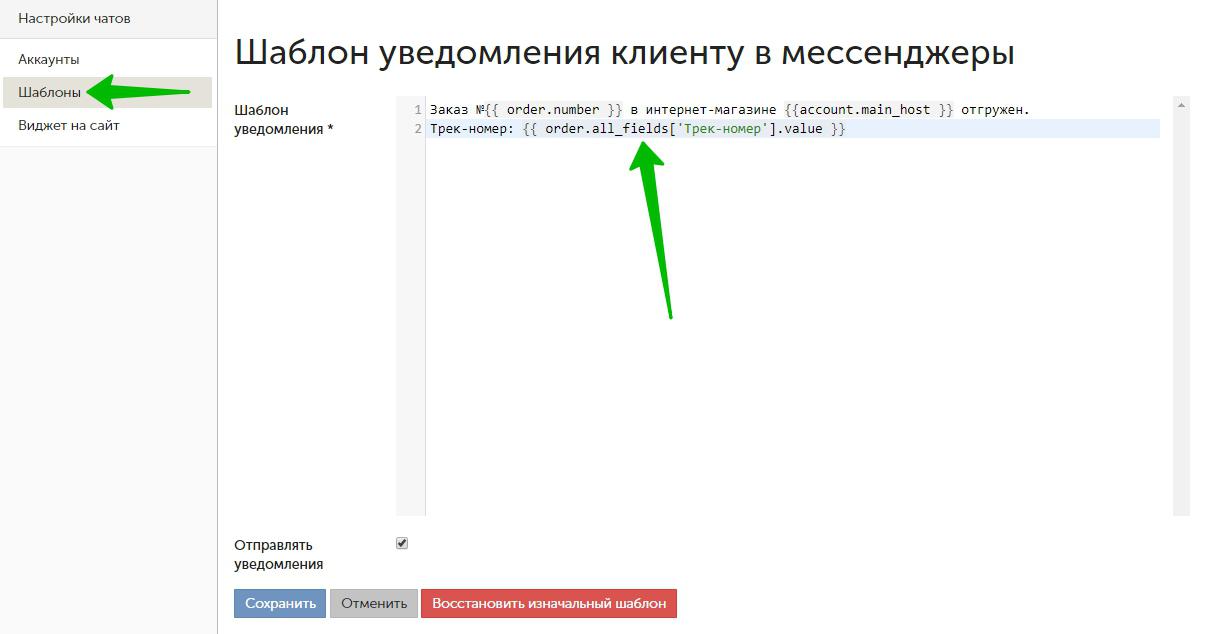Click line 2 with Трек-номер code

click(x=637, y=129)
